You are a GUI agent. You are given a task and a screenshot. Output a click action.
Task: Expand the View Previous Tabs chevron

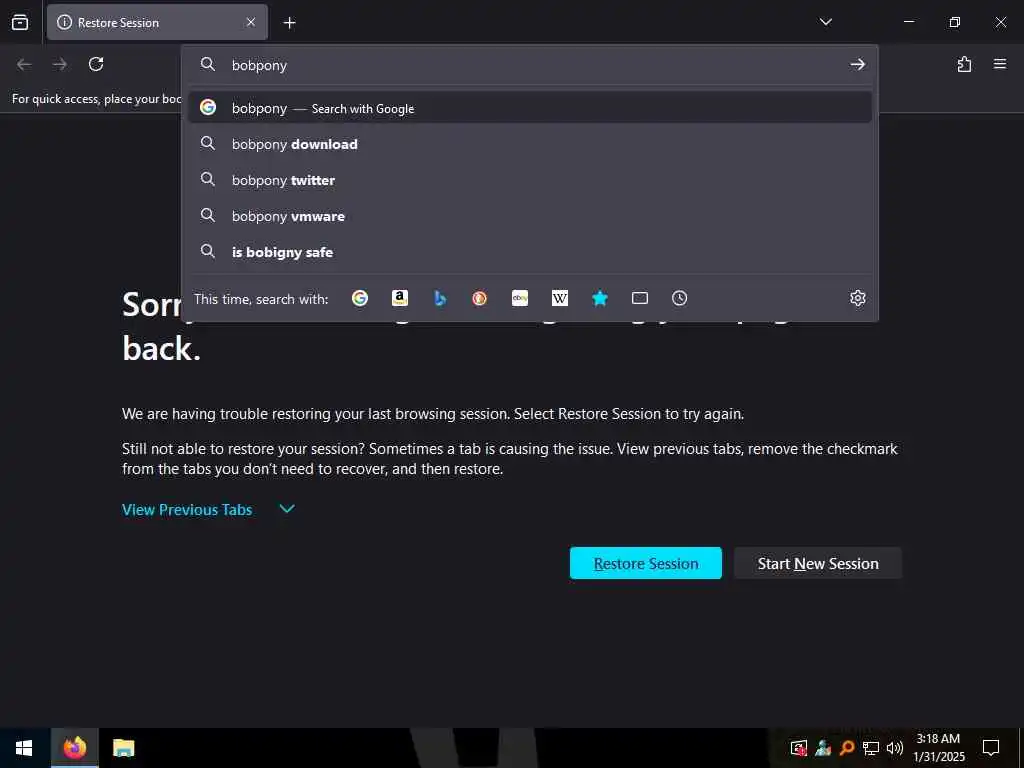287,509
